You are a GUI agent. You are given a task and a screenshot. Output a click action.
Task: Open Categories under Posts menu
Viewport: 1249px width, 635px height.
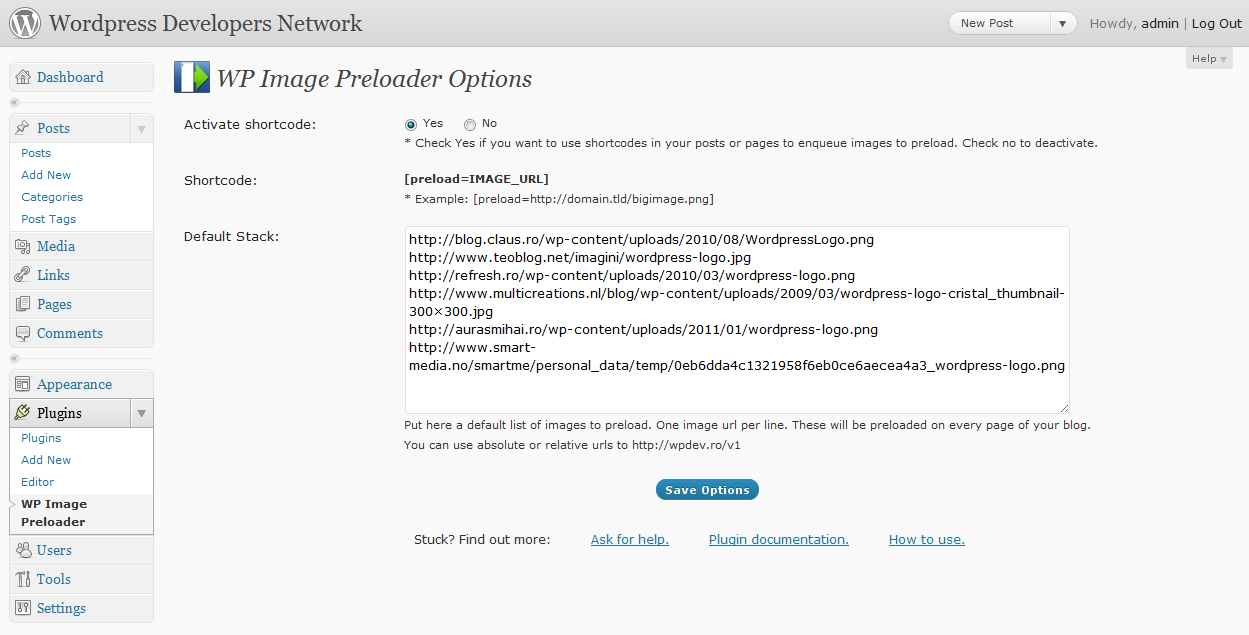click(x=52, y=197)
